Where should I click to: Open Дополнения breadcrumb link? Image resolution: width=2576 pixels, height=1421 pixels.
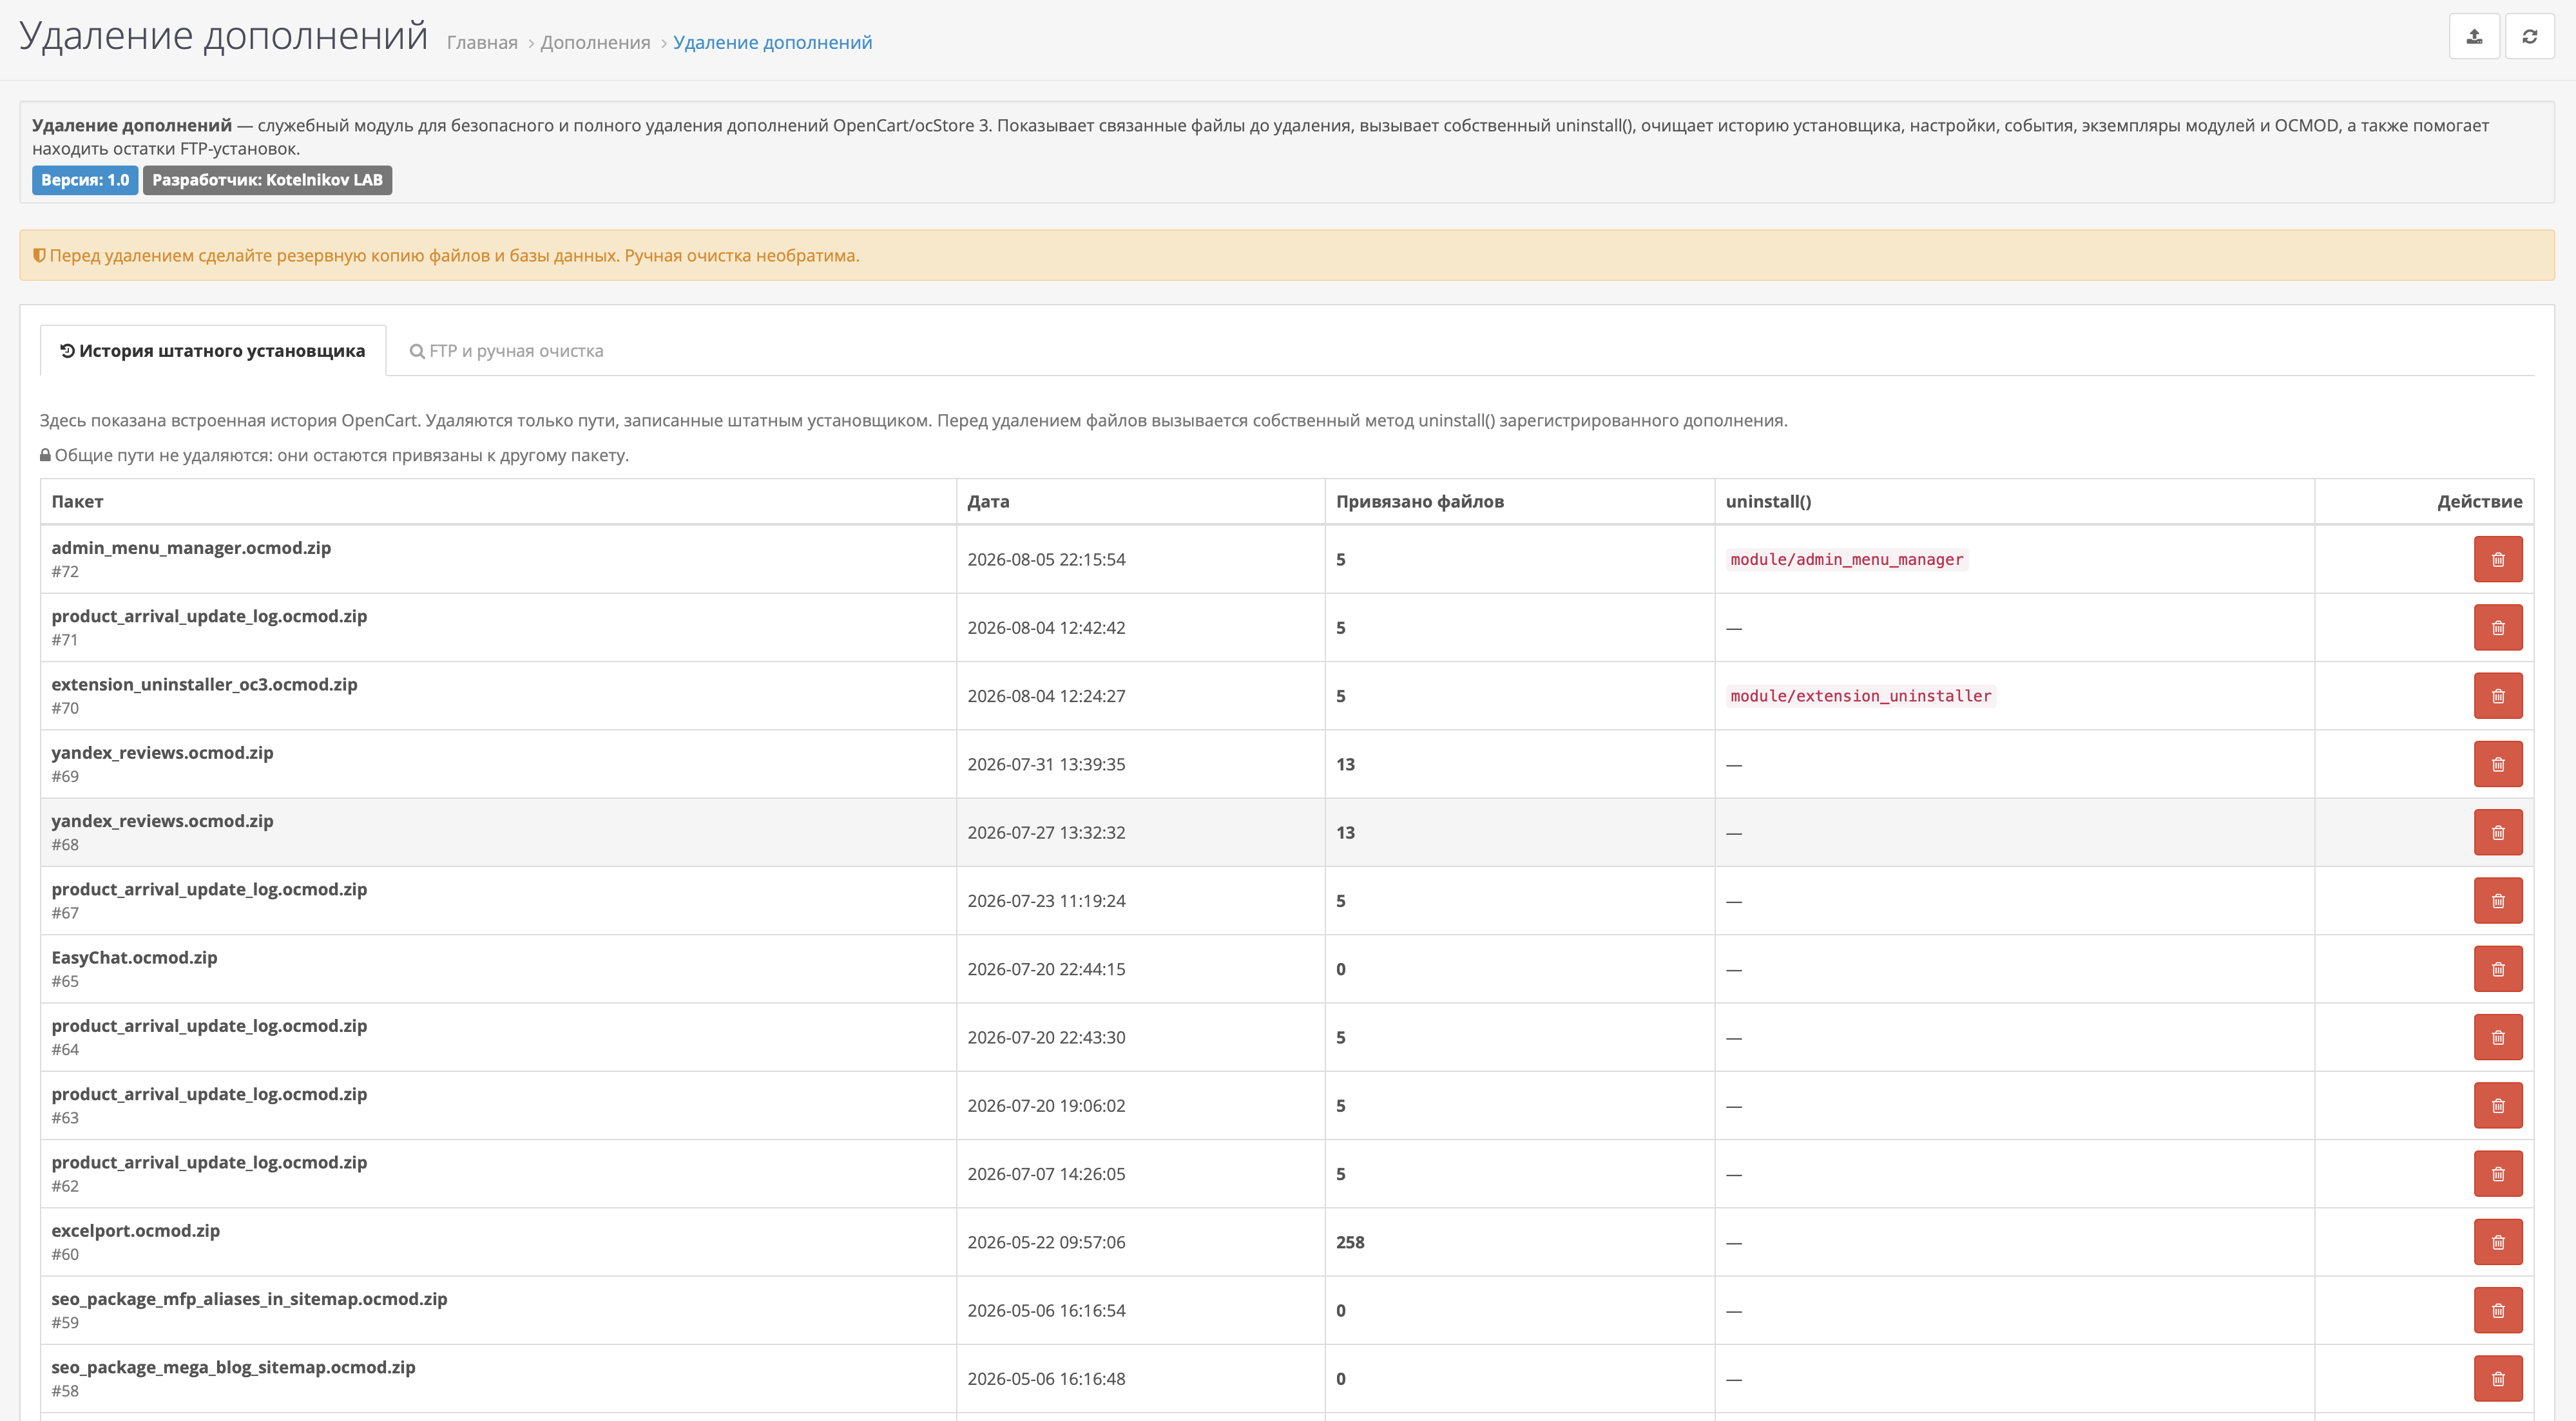(595, 42)
